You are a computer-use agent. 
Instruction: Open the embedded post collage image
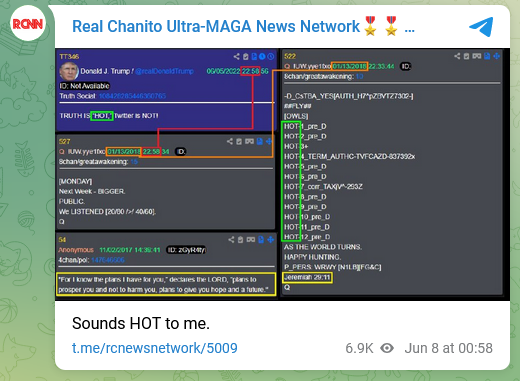click(x=282, y=174)
